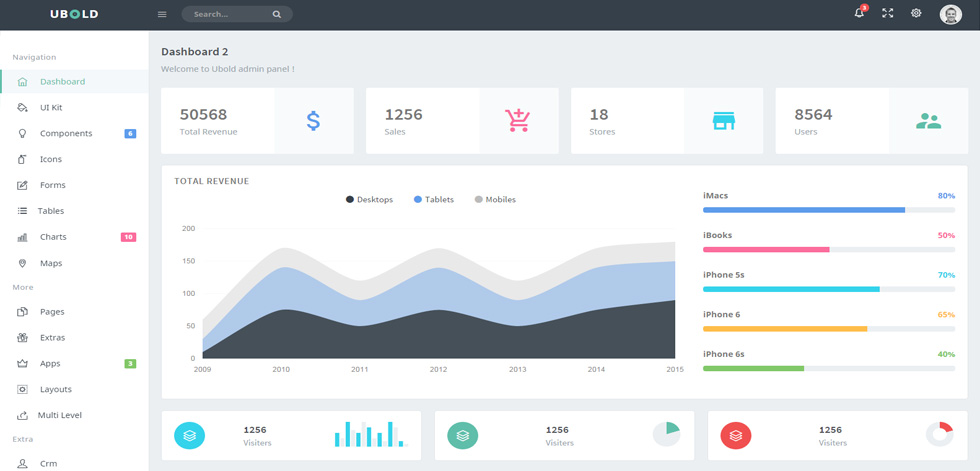Open the Extras menu entry
Viewport: 980px width, 471px height.
pyautogui.click(x=74, y=338)
